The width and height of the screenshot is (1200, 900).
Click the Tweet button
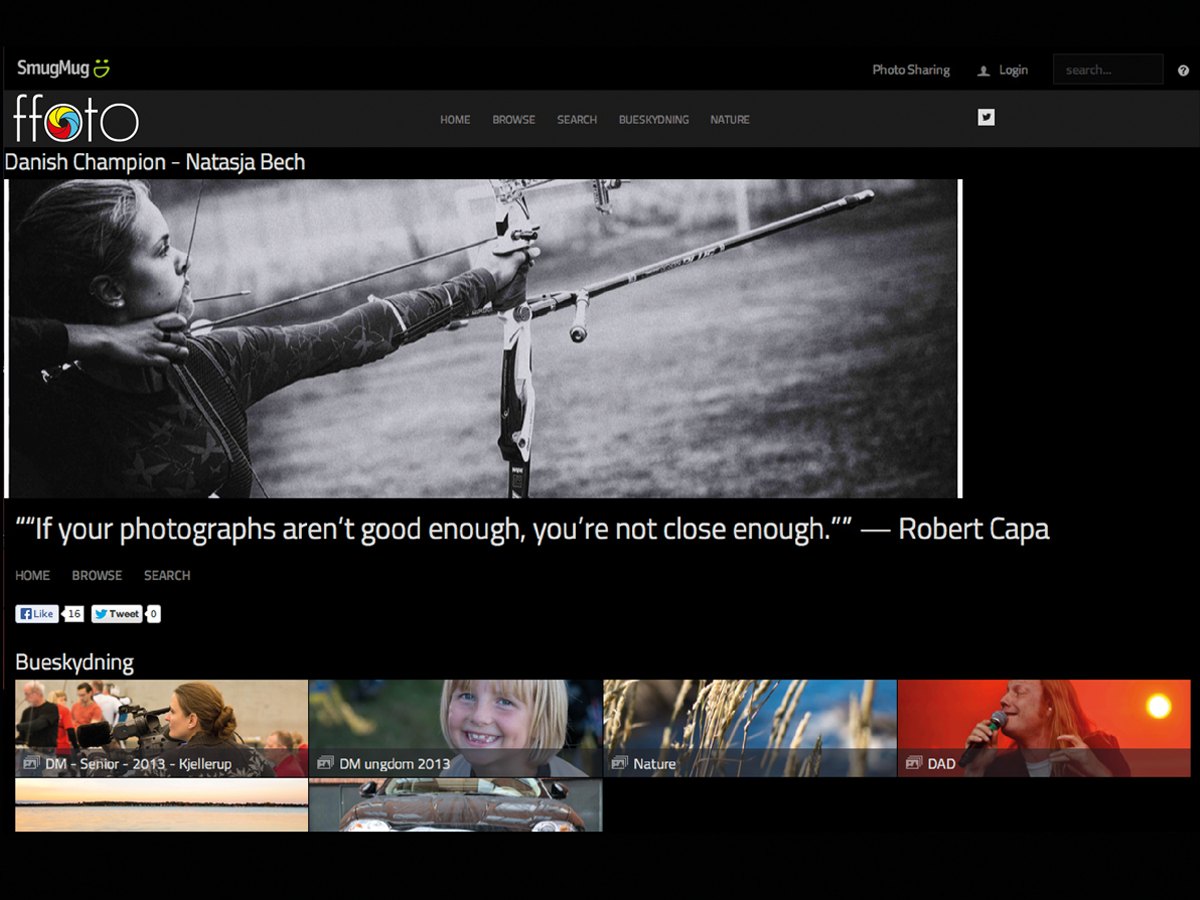(117, 614)
